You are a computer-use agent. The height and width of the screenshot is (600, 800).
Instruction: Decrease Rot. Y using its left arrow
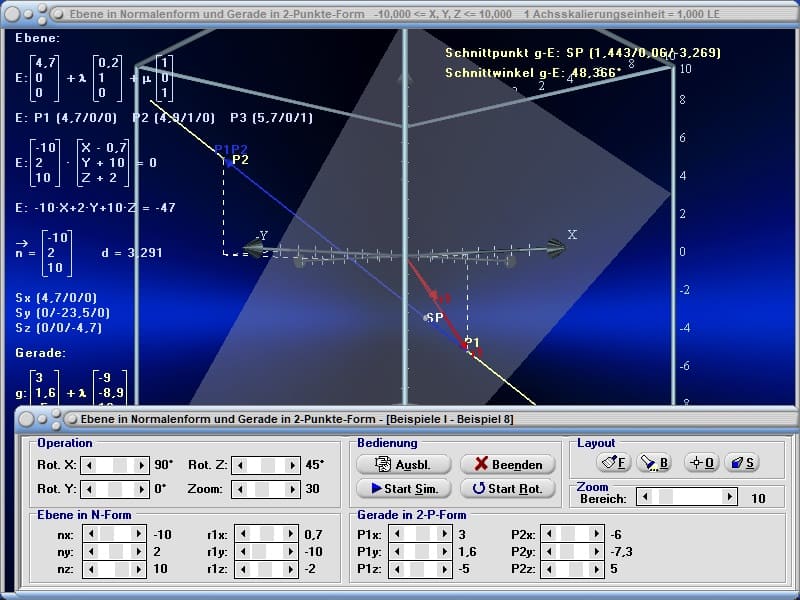(89, 489)
